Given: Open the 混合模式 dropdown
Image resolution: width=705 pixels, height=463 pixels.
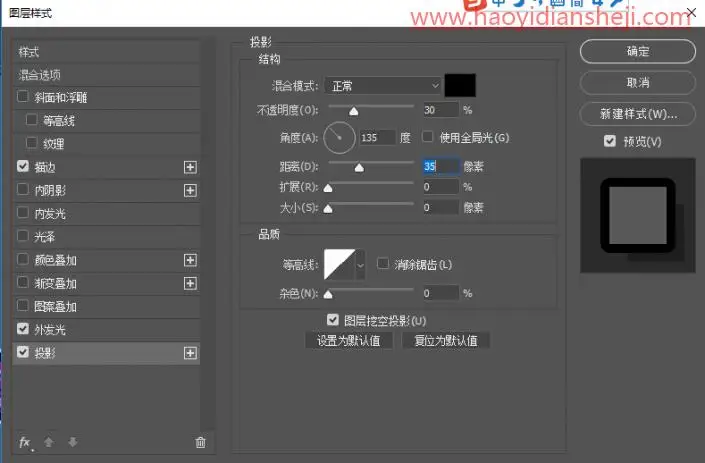Looking at the screenshot, I should click(383, 85).
